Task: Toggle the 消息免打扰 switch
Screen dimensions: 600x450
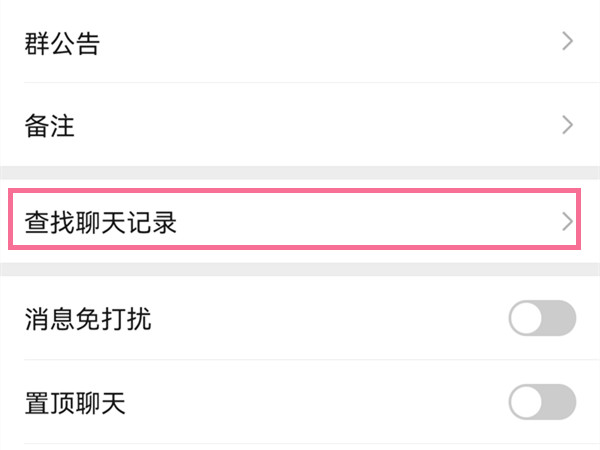Action: pyautogui.click(x=542, y=319)
